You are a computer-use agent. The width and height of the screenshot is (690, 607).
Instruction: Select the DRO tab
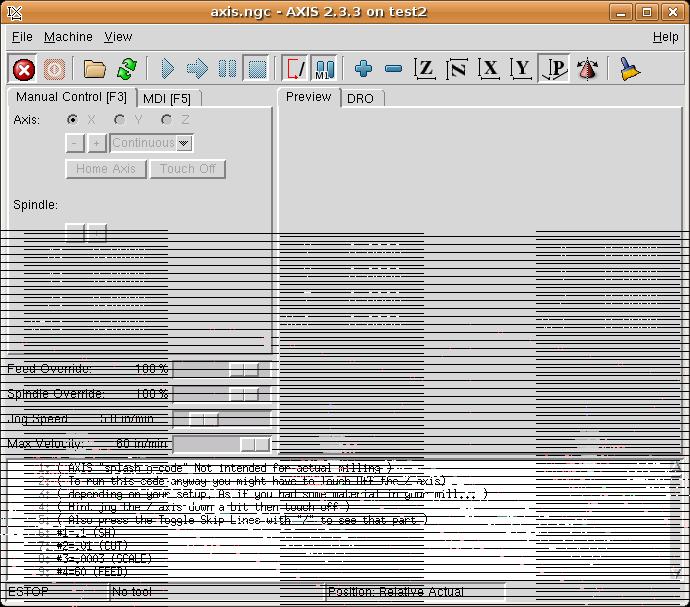360,99
